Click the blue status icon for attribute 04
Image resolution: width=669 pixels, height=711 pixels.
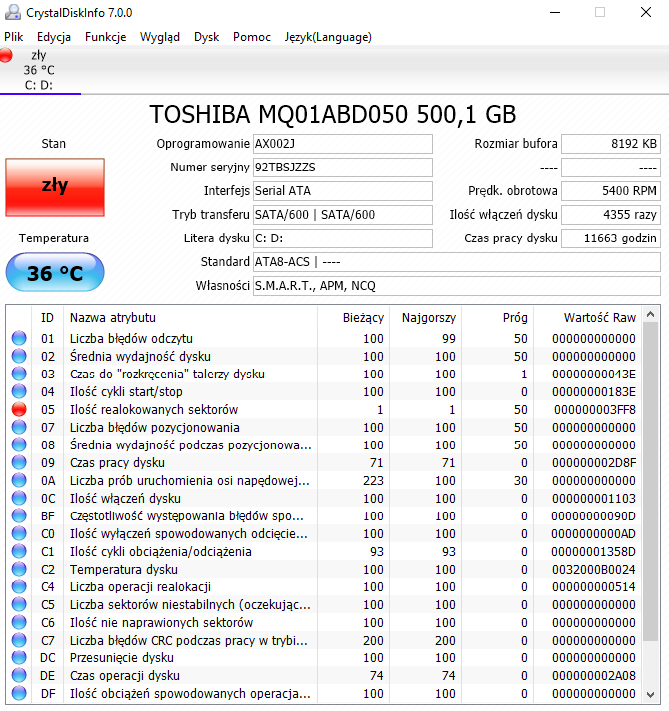[19, 391]
